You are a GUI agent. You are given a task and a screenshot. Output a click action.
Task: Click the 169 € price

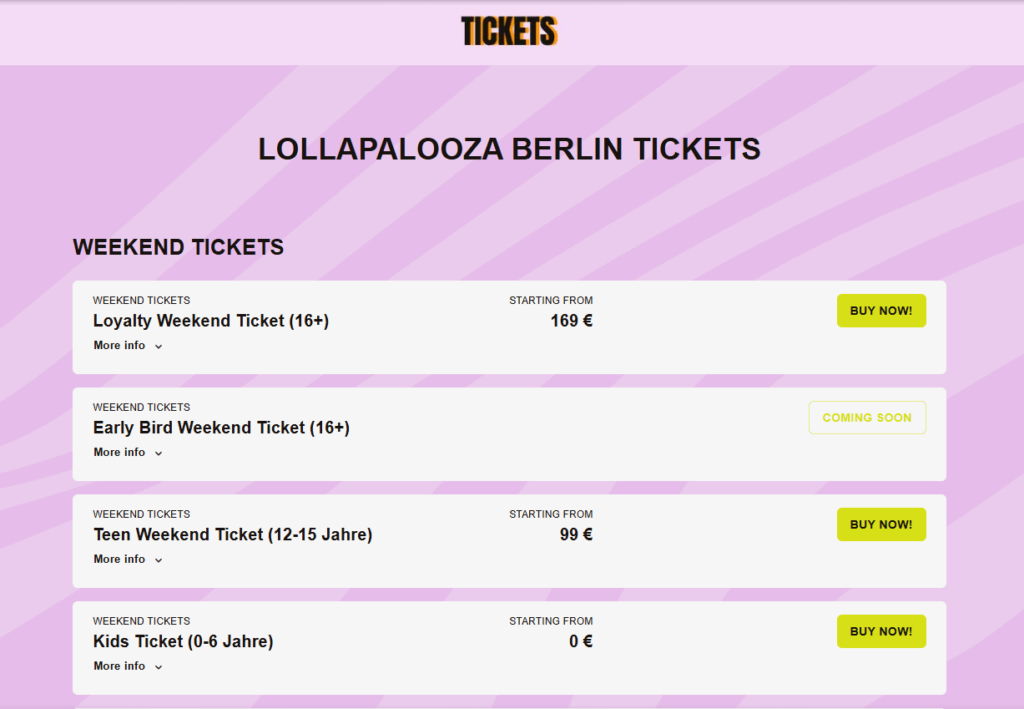571,321
